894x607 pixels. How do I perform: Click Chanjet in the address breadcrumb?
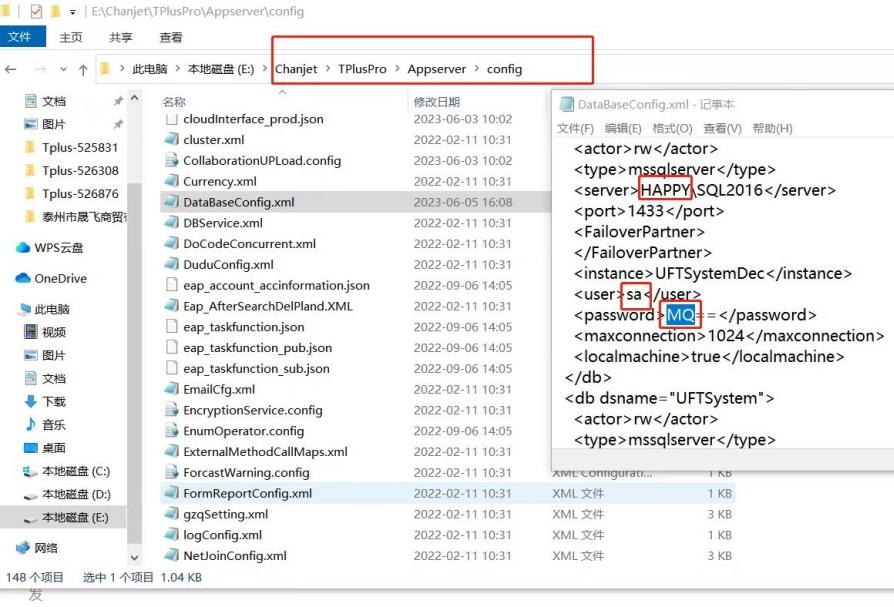[296, 69]
